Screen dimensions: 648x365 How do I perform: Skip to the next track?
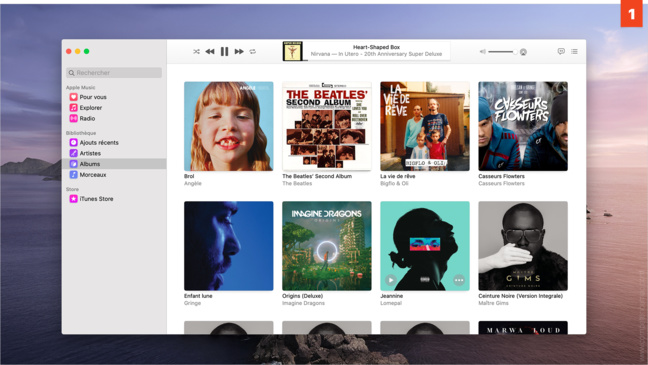239,52
